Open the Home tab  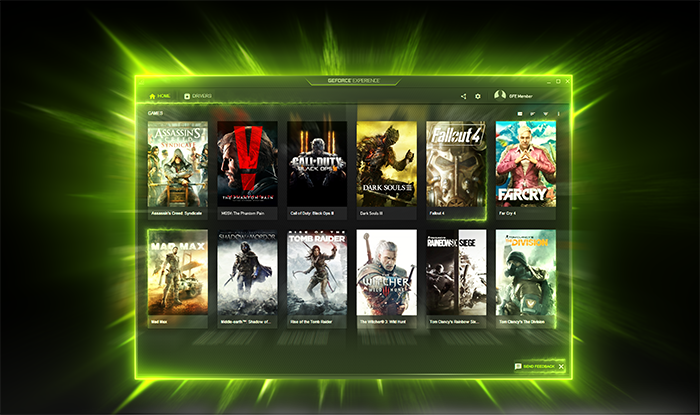tap(160, 96)
